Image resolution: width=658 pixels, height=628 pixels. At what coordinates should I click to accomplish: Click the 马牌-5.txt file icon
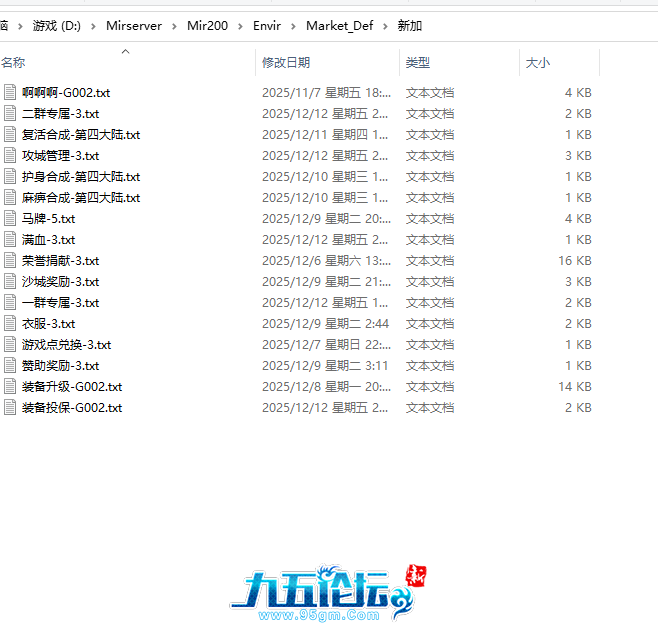(x=10, y=218)
